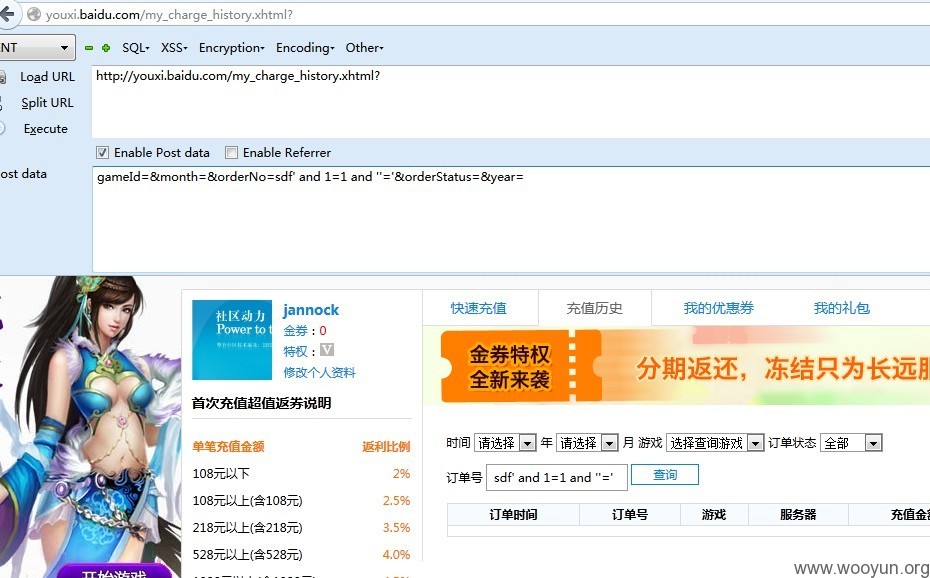930x578 pixels.
Task: Click the green minus icon in HackBar
Action: 89,48
